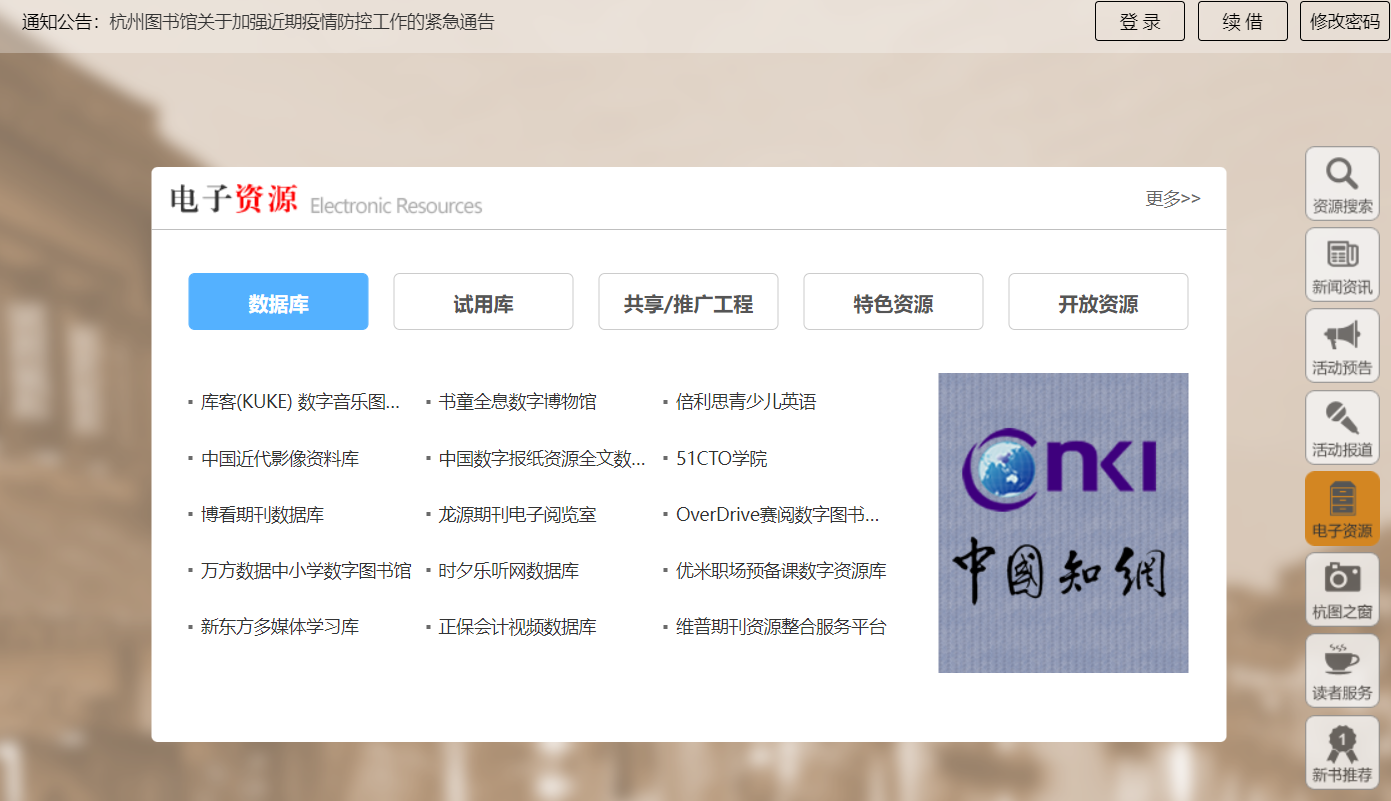Image resolution: width=1391 pixels, height=801 pixels.
Task: Switch to the 特色资源 tab
Action: pos(893,302)
